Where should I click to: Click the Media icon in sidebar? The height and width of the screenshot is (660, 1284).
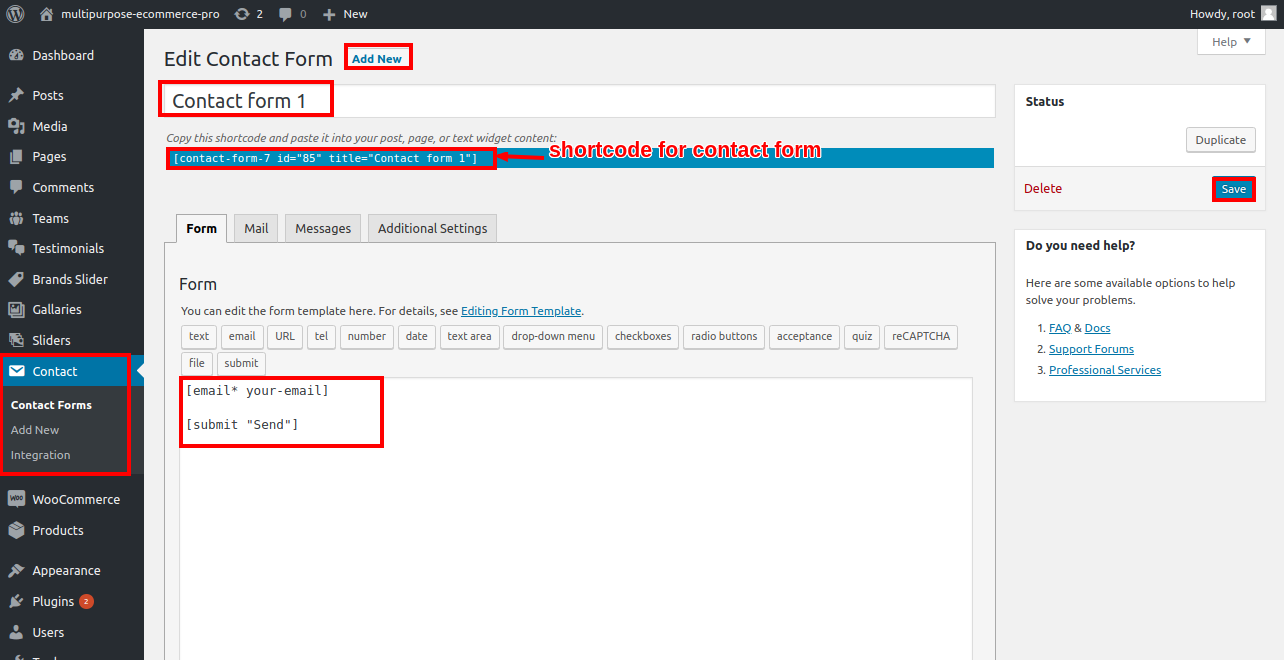(16, 126)
